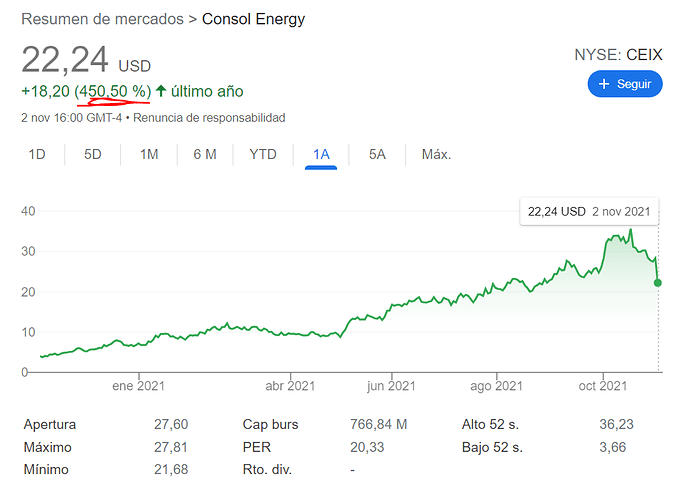Click the 30 y-axis label

click(x=28, y=251)
